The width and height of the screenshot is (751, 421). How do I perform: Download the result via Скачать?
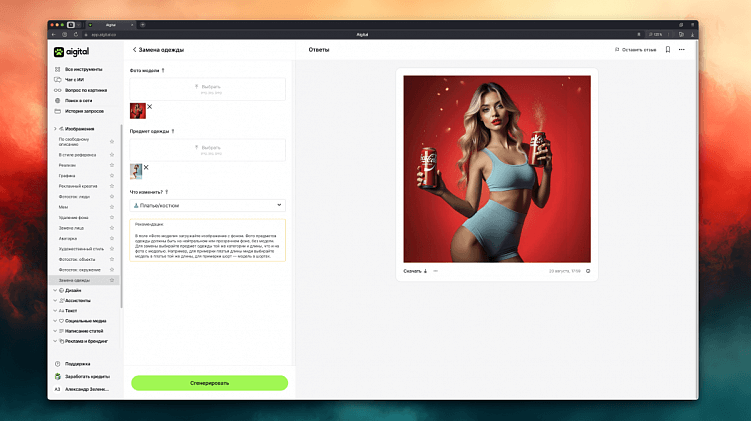[415, 271]
